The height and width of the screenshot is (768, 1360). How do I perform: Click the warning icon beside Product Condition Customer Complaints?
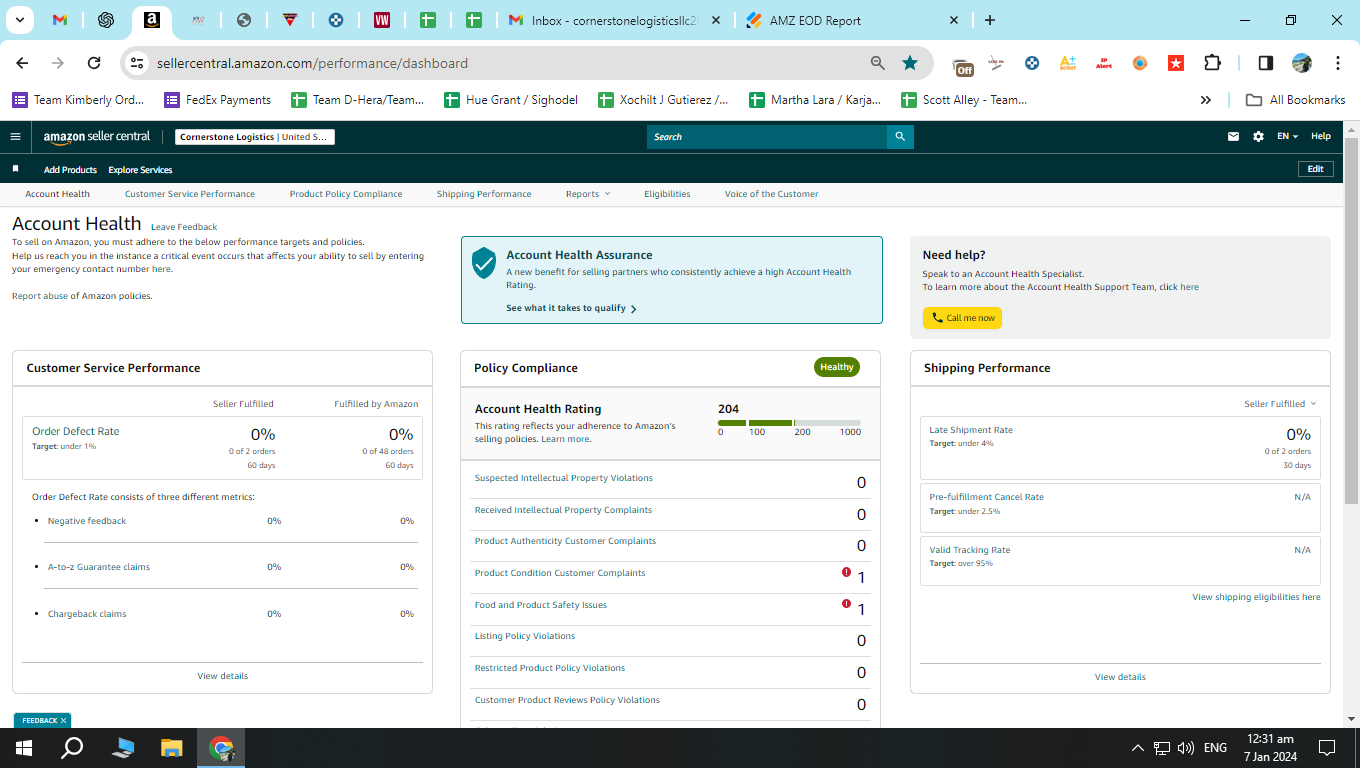click(846, 573)
